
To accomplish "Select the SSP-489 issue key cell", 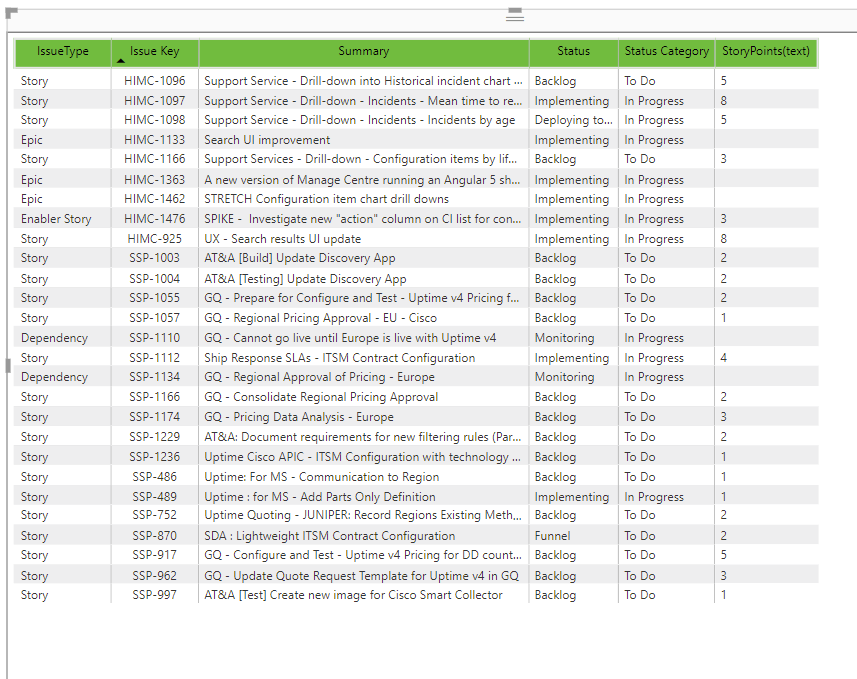I will [155, 497].
